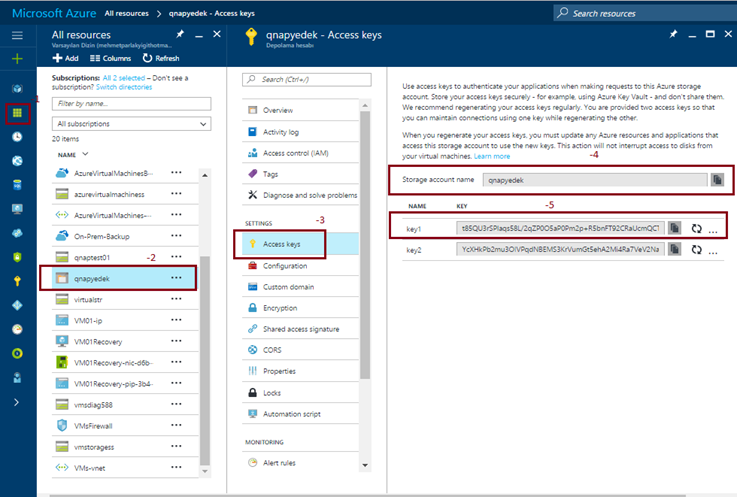
Task: Click the resource list scrollbar down arrow
Action: coord(205,471)
